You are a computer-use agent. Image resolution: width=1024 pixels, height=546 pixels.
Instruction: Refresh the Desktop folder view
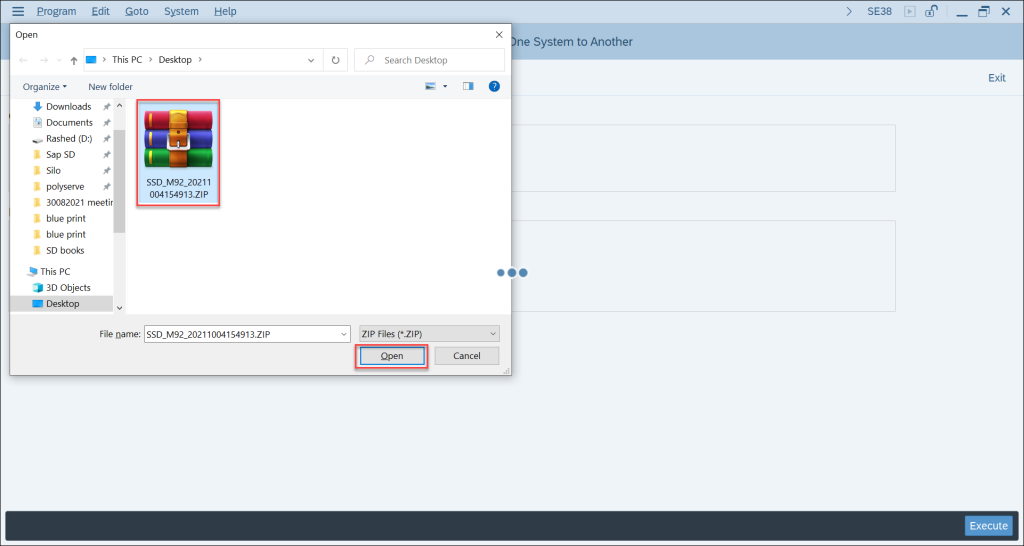tap(336, 60)
